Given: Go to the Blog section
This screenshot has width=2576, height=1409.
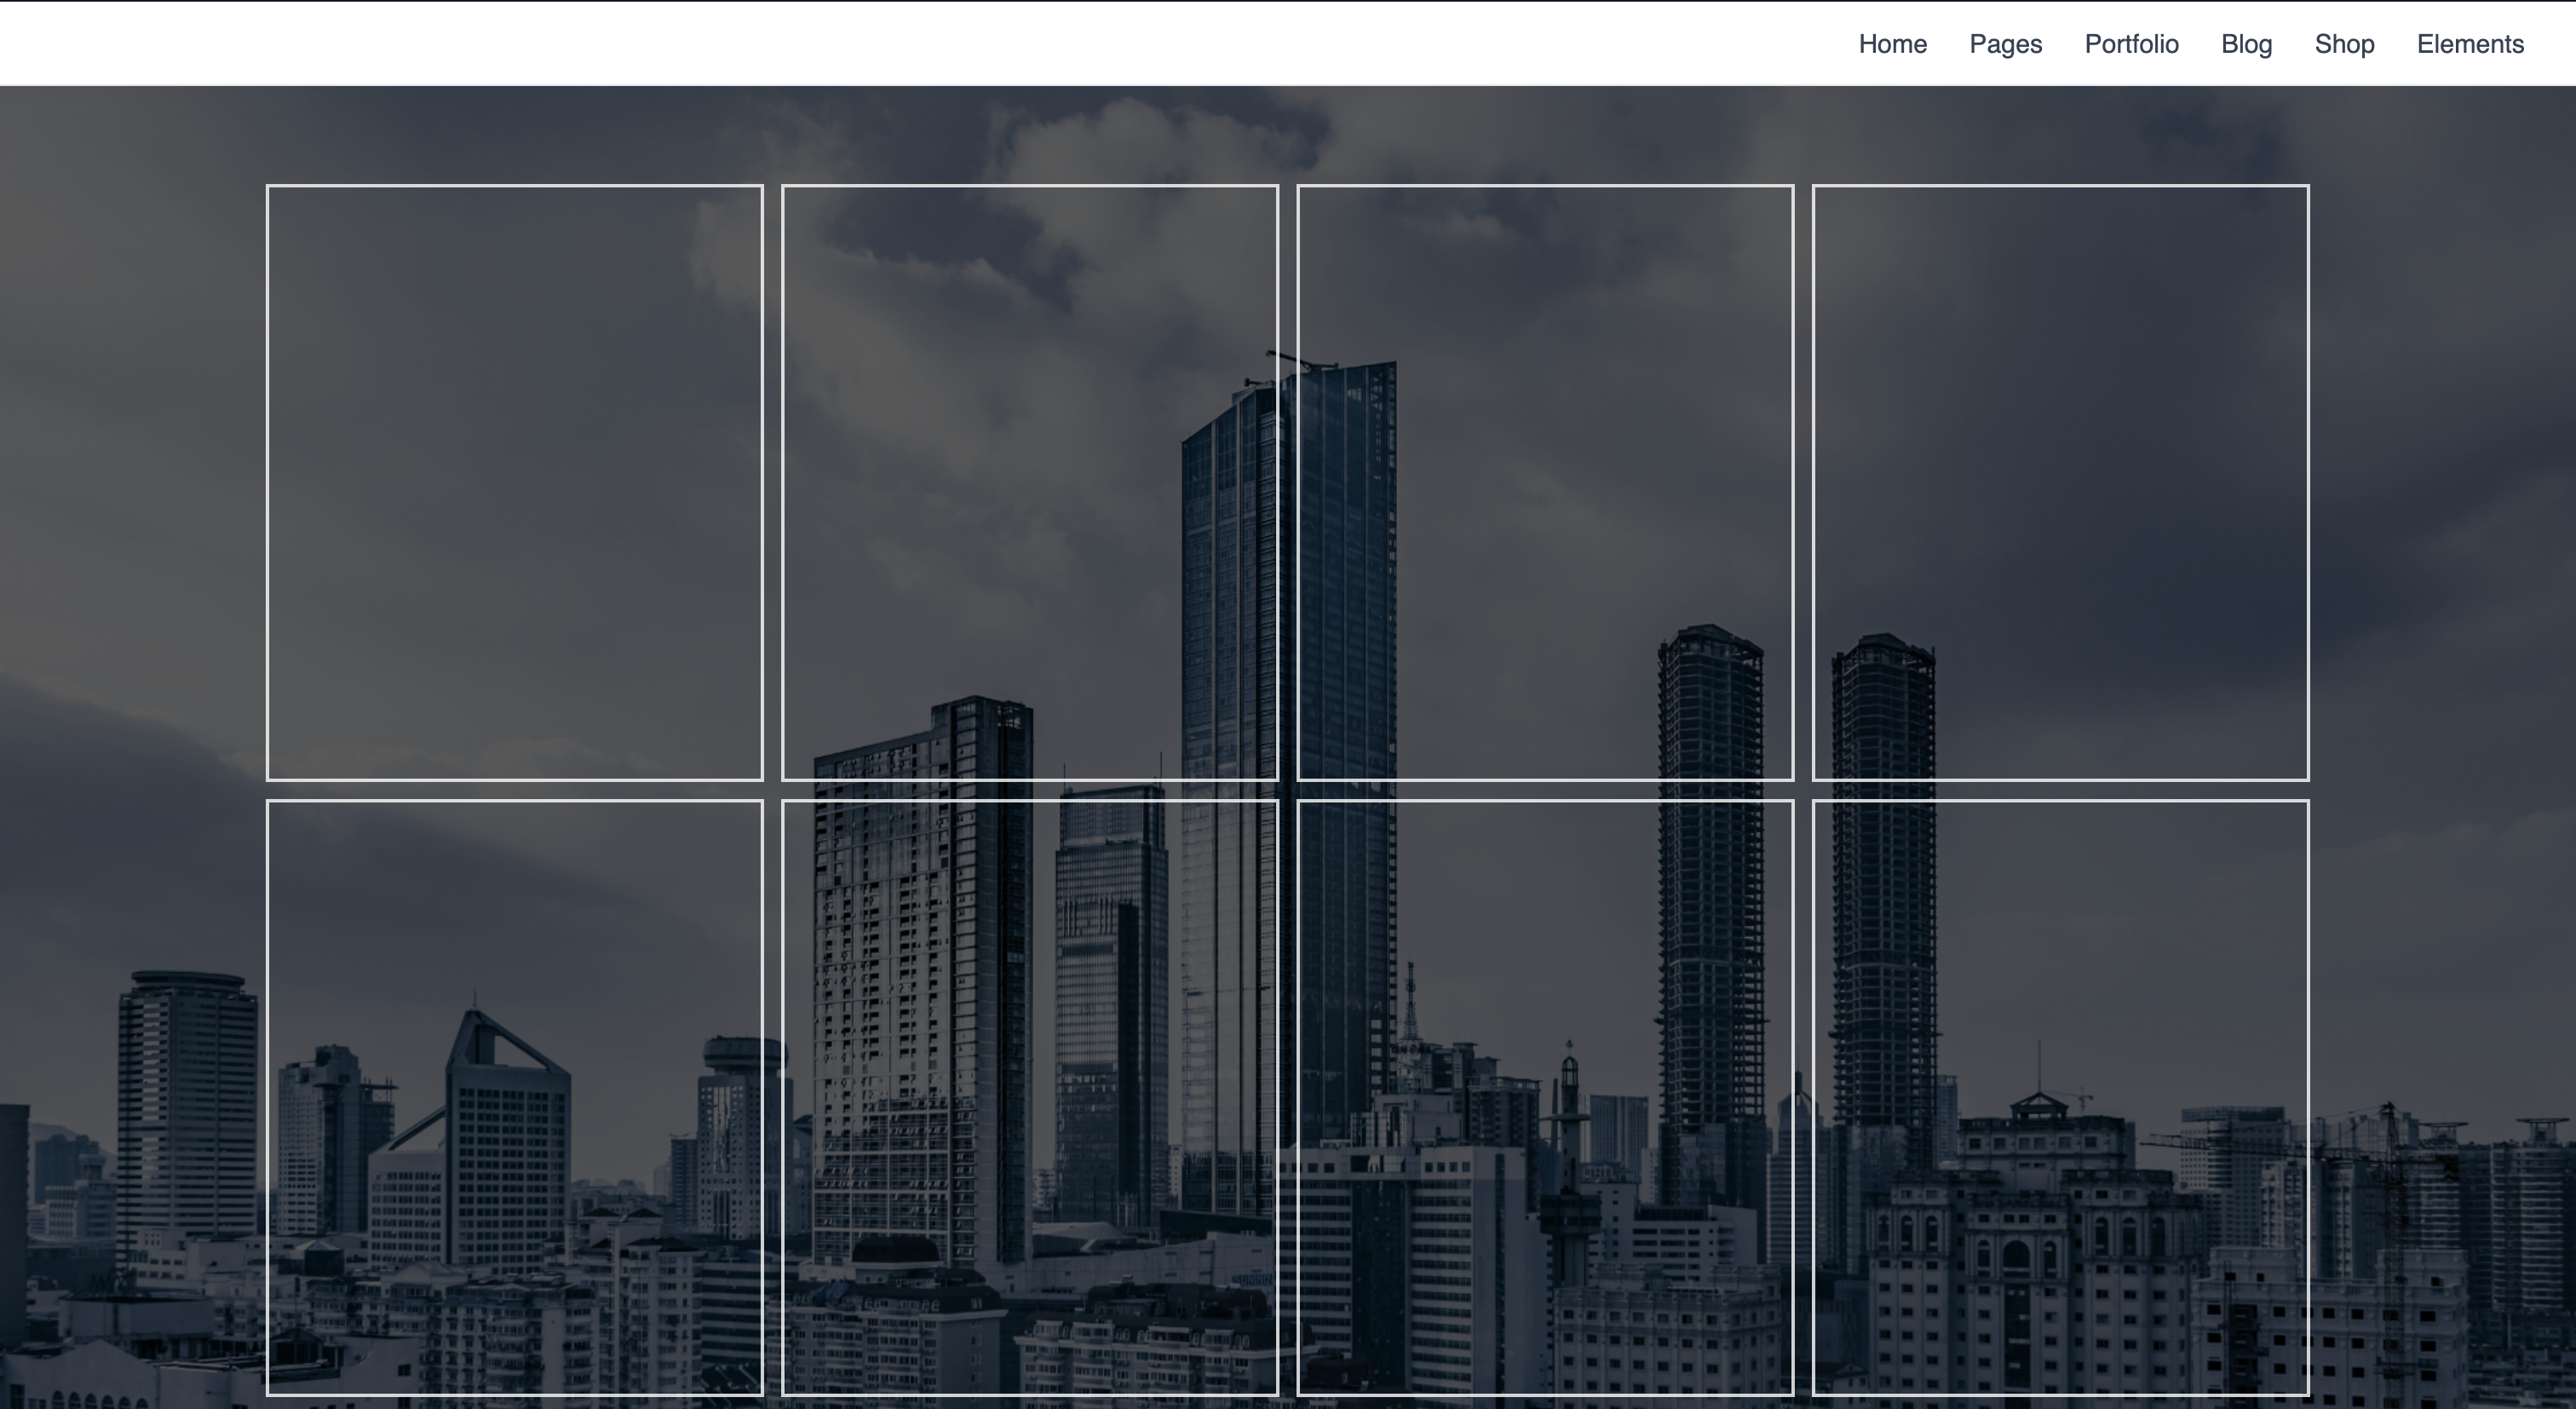Looking at the screenshot, I should (2247, 44).
